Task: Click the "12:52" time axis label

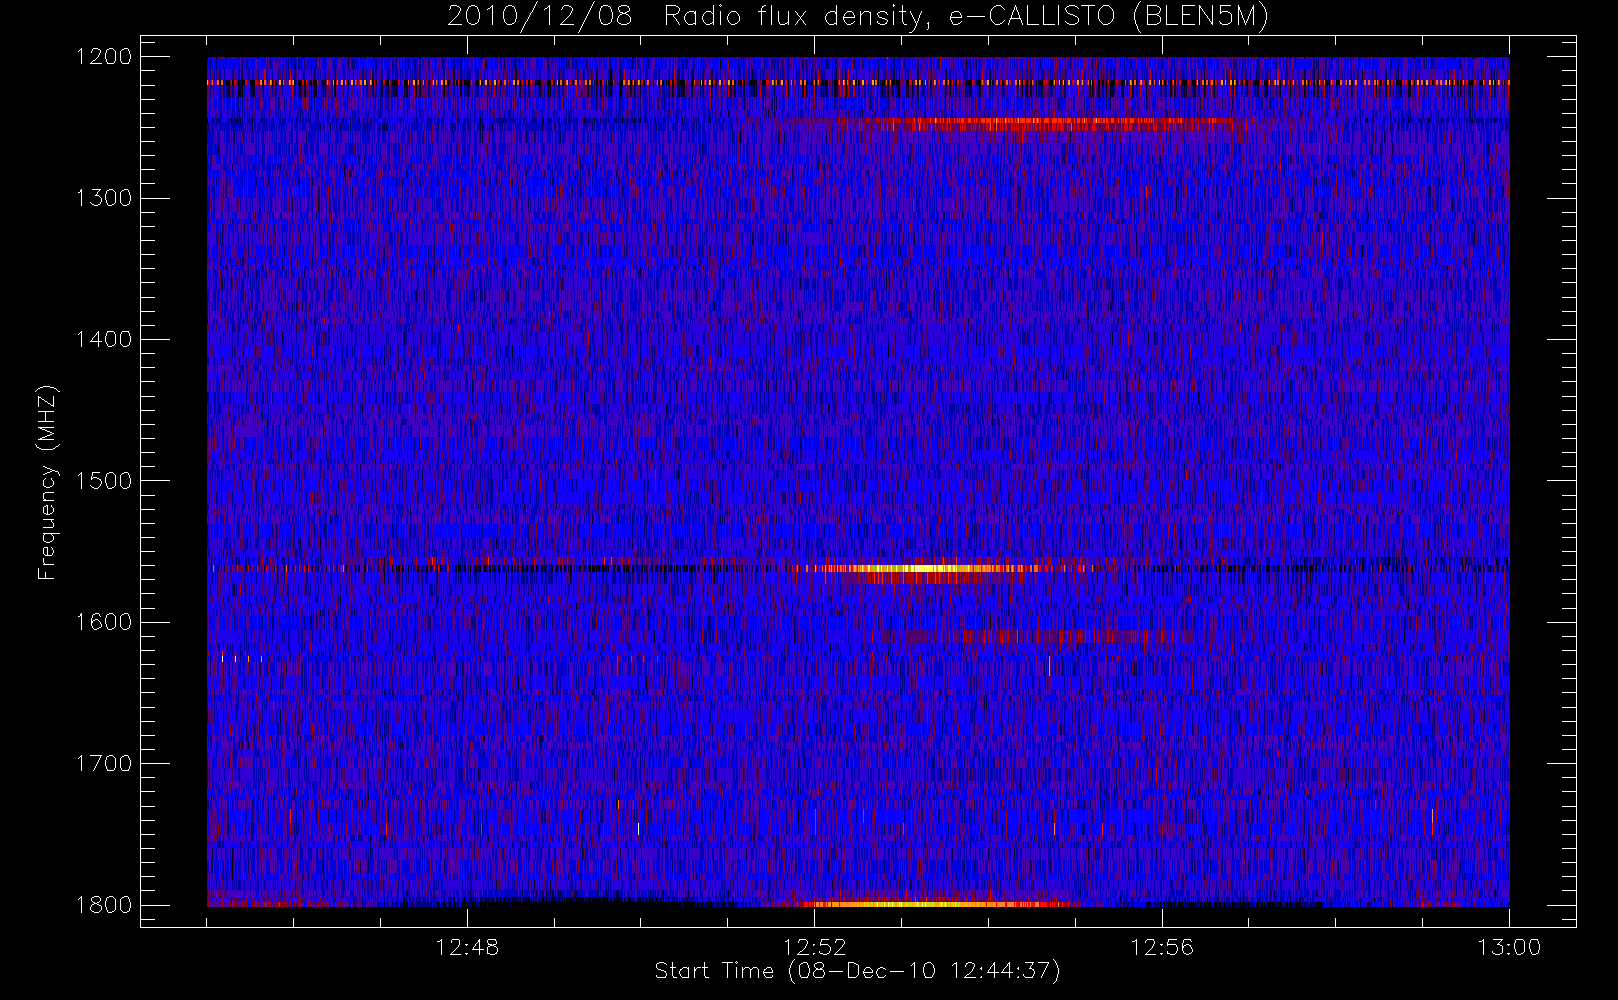Action: [814, 947]
